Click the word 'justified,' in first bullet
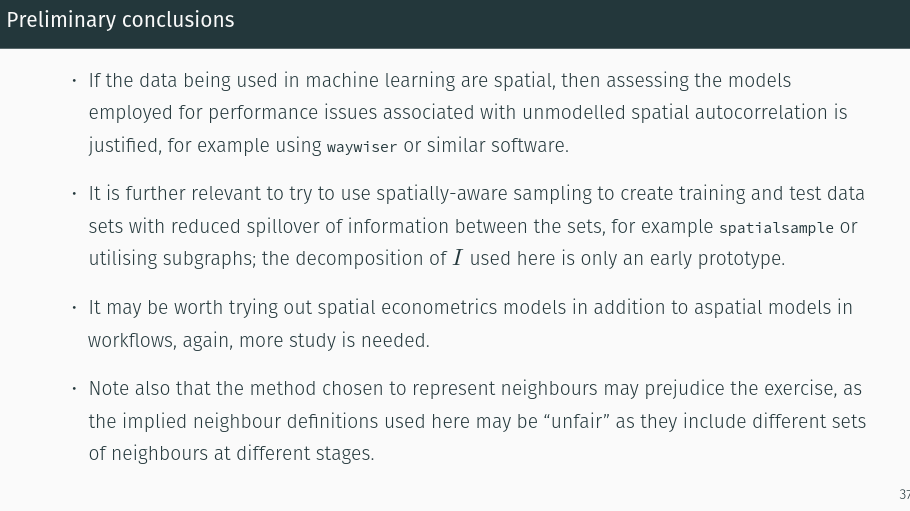This screenshot has height=511, width=910. click(x=125, y=146)
